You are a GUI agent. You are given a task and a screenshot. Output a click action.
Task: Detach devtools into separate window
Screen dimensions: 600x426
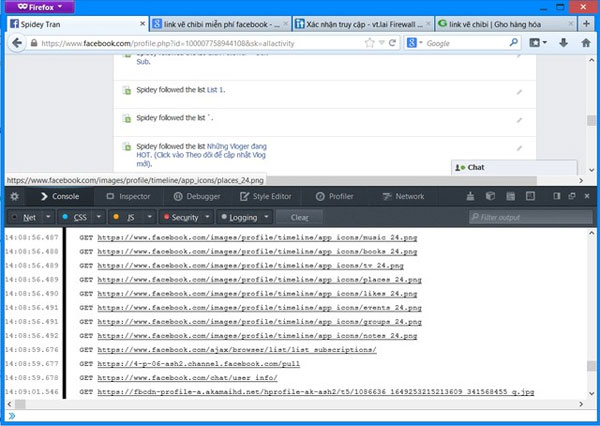(572, 196)
